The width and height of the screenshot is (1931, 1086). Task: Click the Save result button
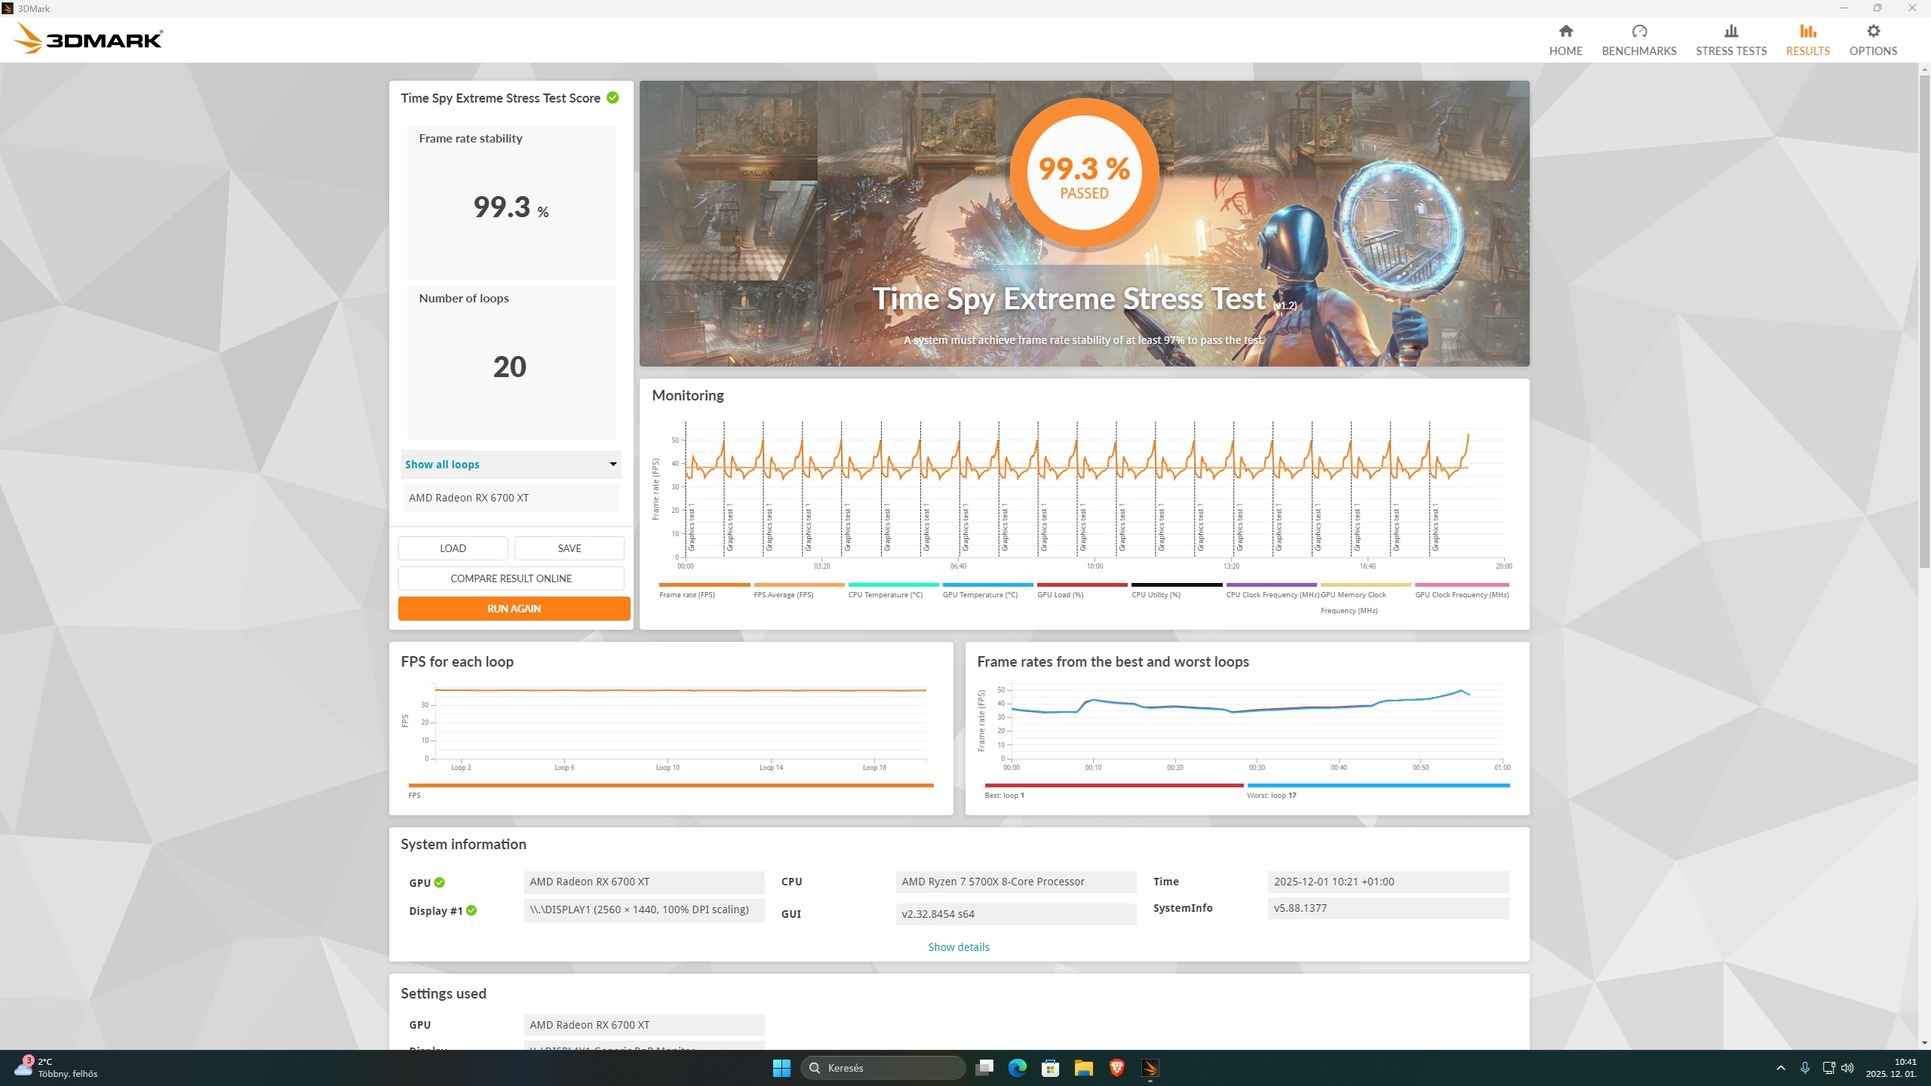[x=568, y=548]
